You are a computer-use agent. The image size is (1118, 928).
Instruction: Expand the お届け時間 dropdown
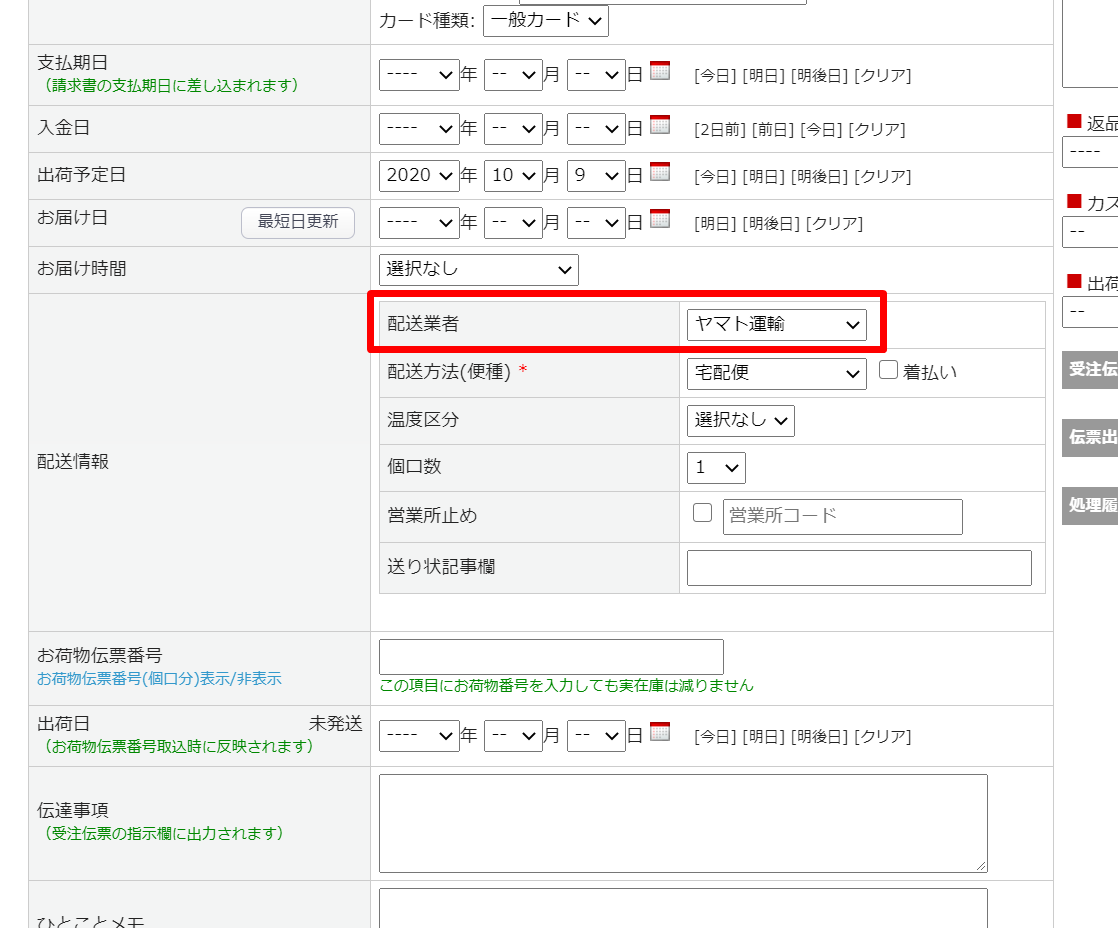click(478, 269)
